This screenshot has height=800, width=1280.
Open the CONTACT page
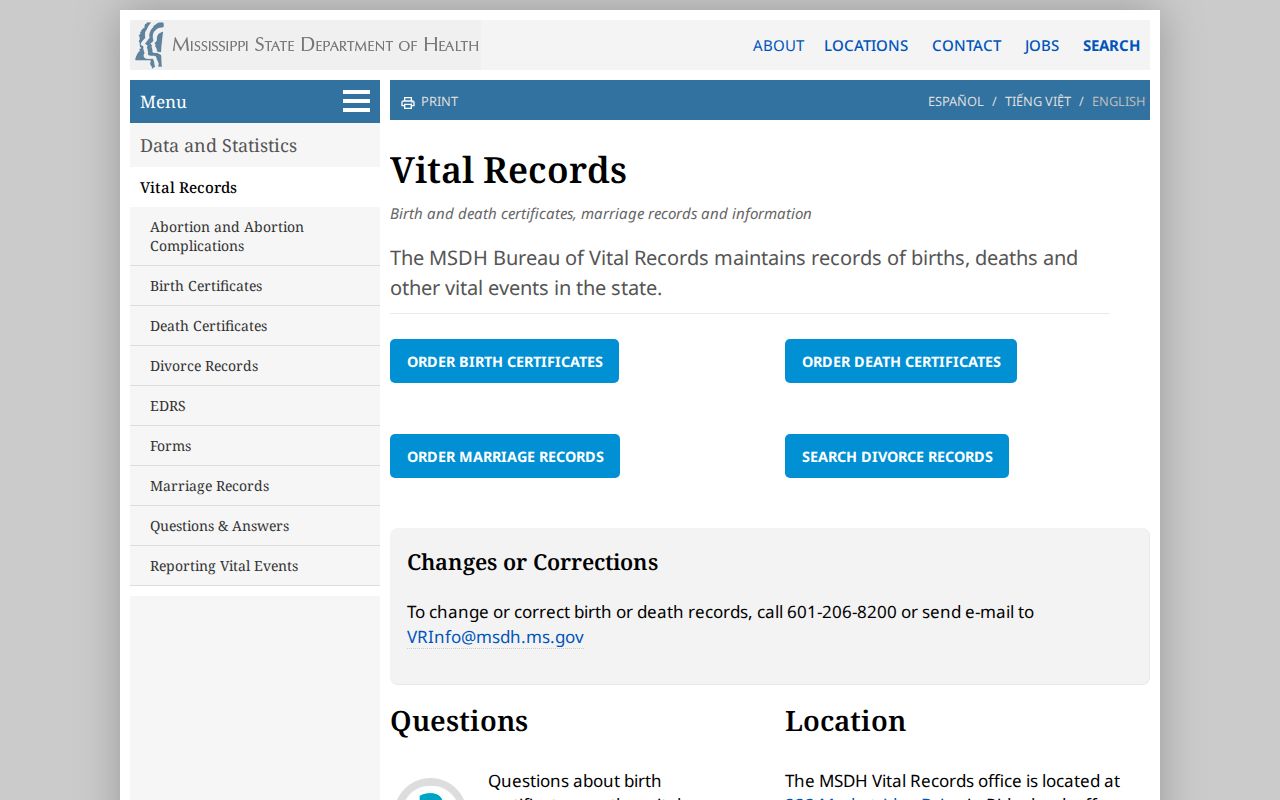tap(966, 45)
